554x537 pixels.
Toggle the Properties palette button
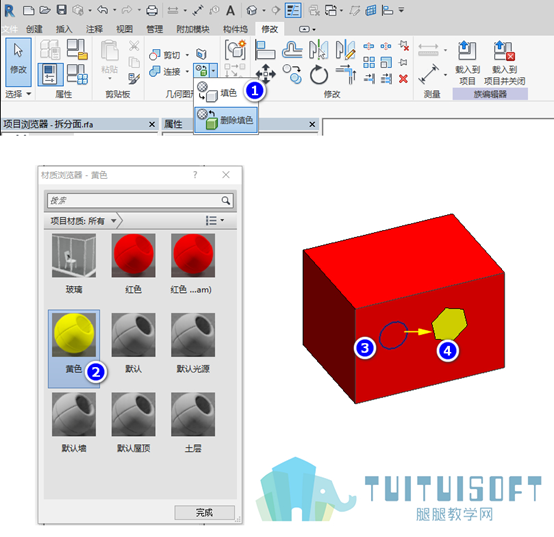[x=50, y=74]
